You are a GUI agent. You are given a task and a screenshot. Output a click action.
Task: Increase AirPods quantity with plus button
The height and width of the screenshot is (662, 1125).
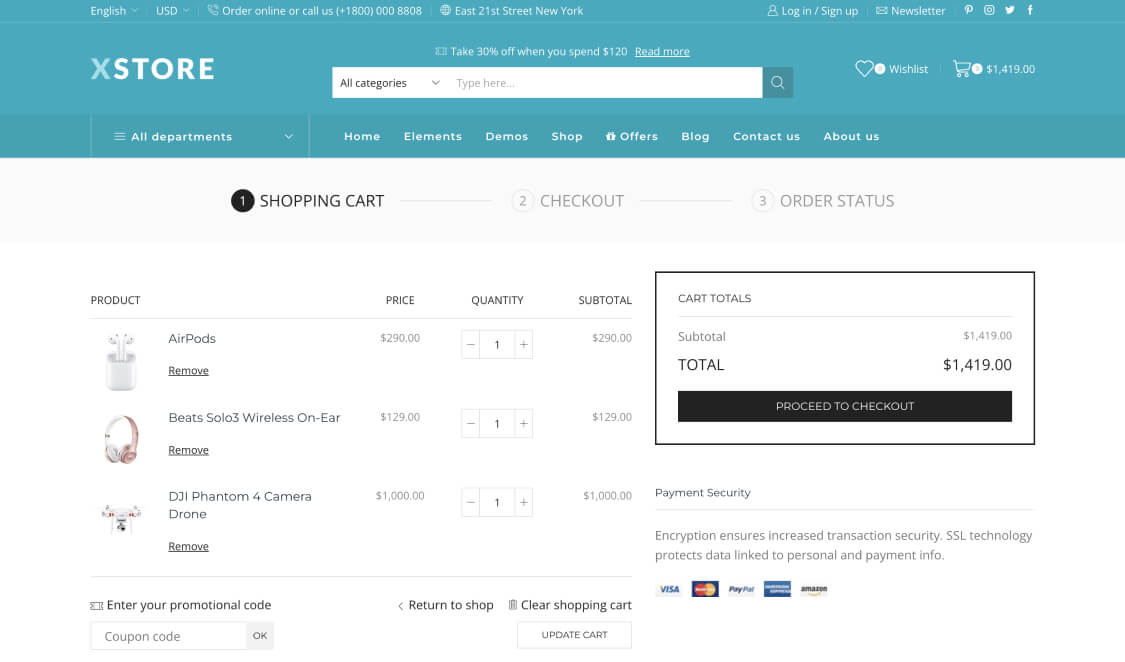524,345
